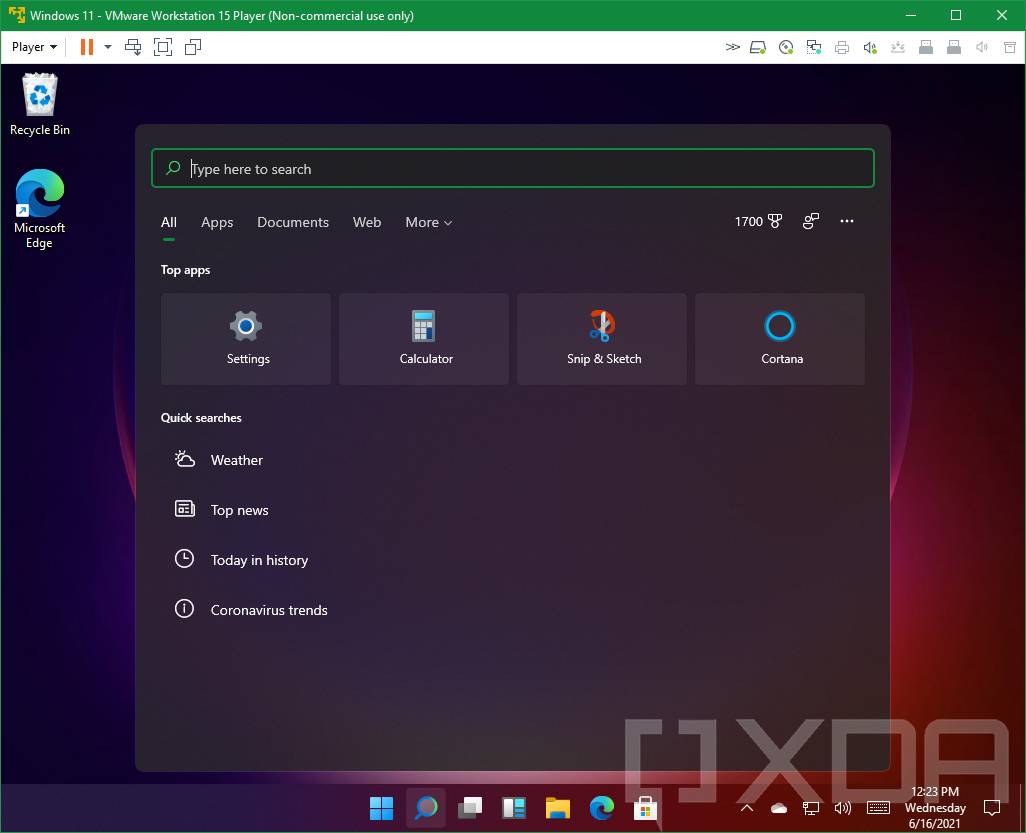Image resolution: width=1026 pixels, height=833 pixels.
Task: Select the Microsoft Edge desktop shortcut
Action: click(39, 209)
